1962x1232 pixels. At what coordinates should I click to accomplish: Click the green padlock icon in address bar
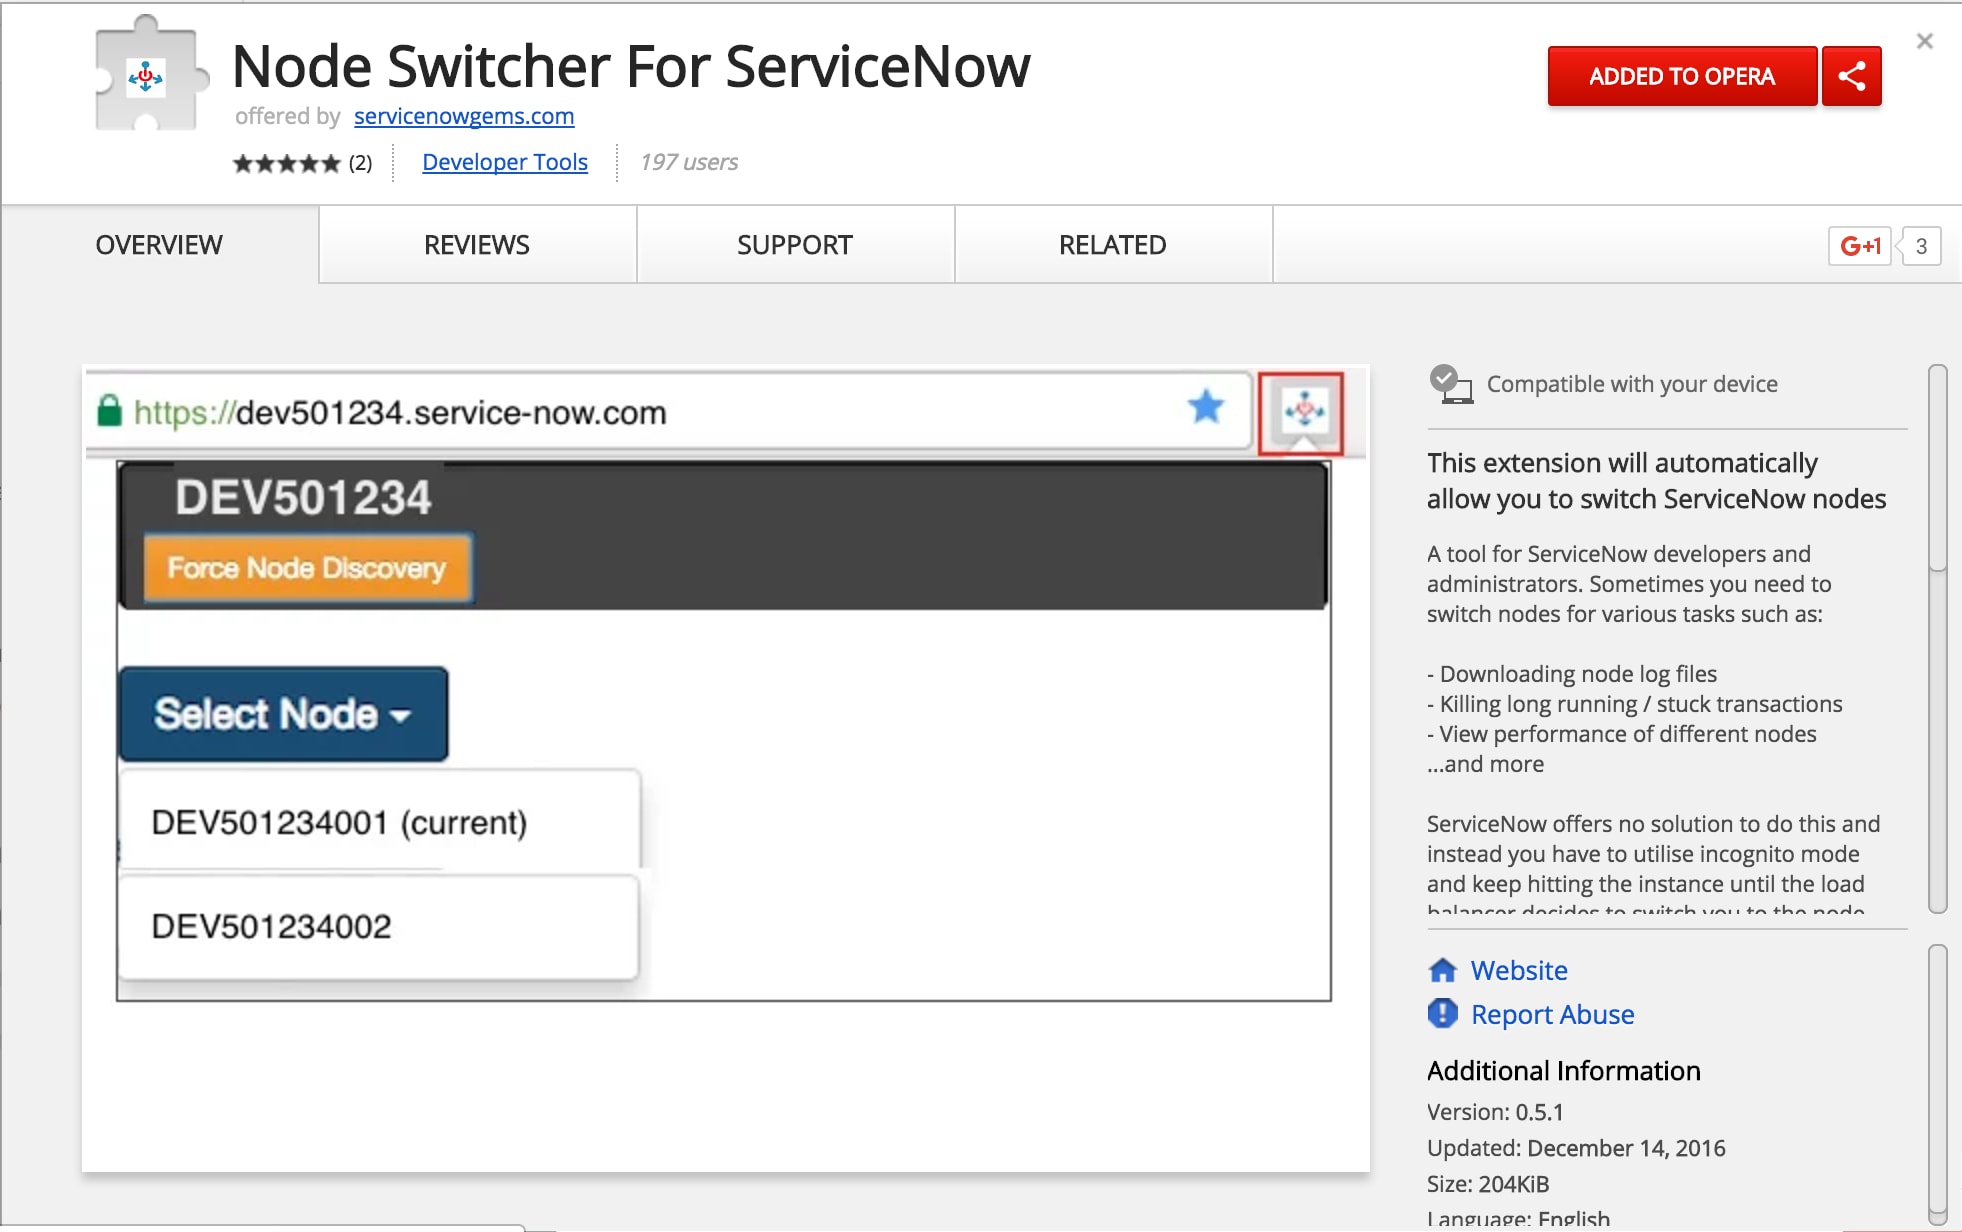(x=109, y=411)
